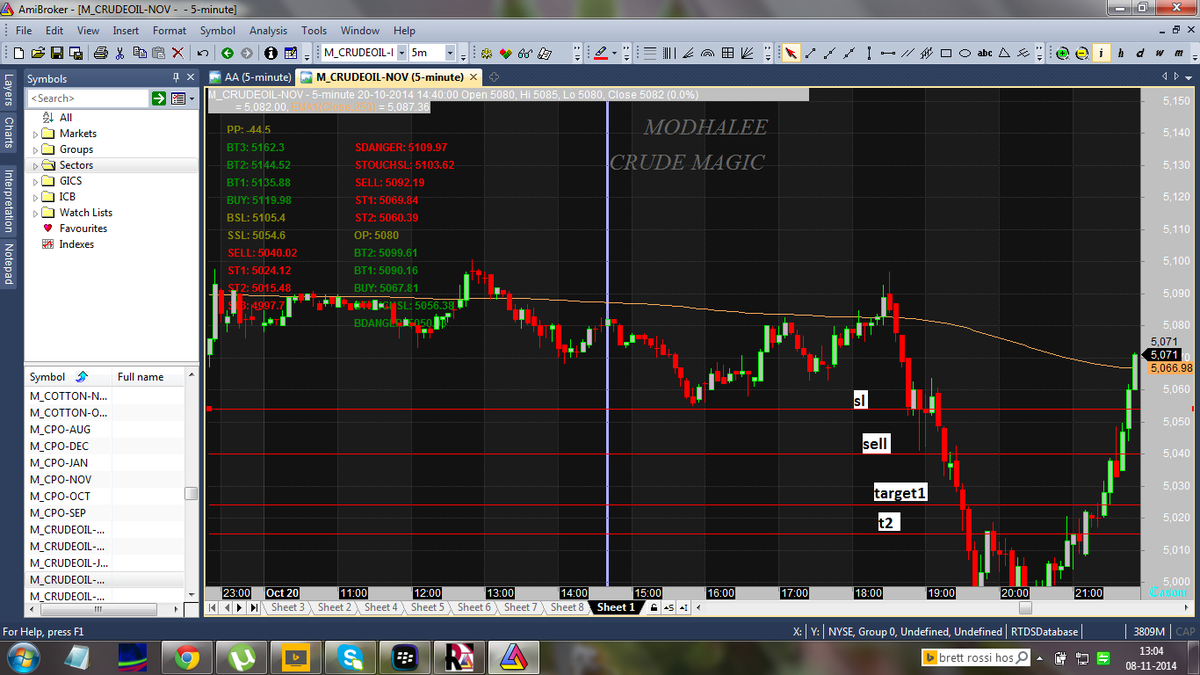This screenshot has height=675, width=1200.
Task: Click the Undo arrow icon
Action: click(203, 53)
